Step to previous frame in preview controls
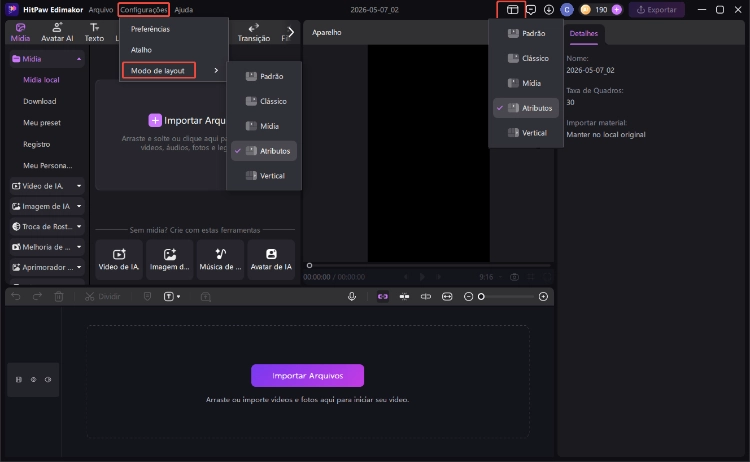 point(406,277)
